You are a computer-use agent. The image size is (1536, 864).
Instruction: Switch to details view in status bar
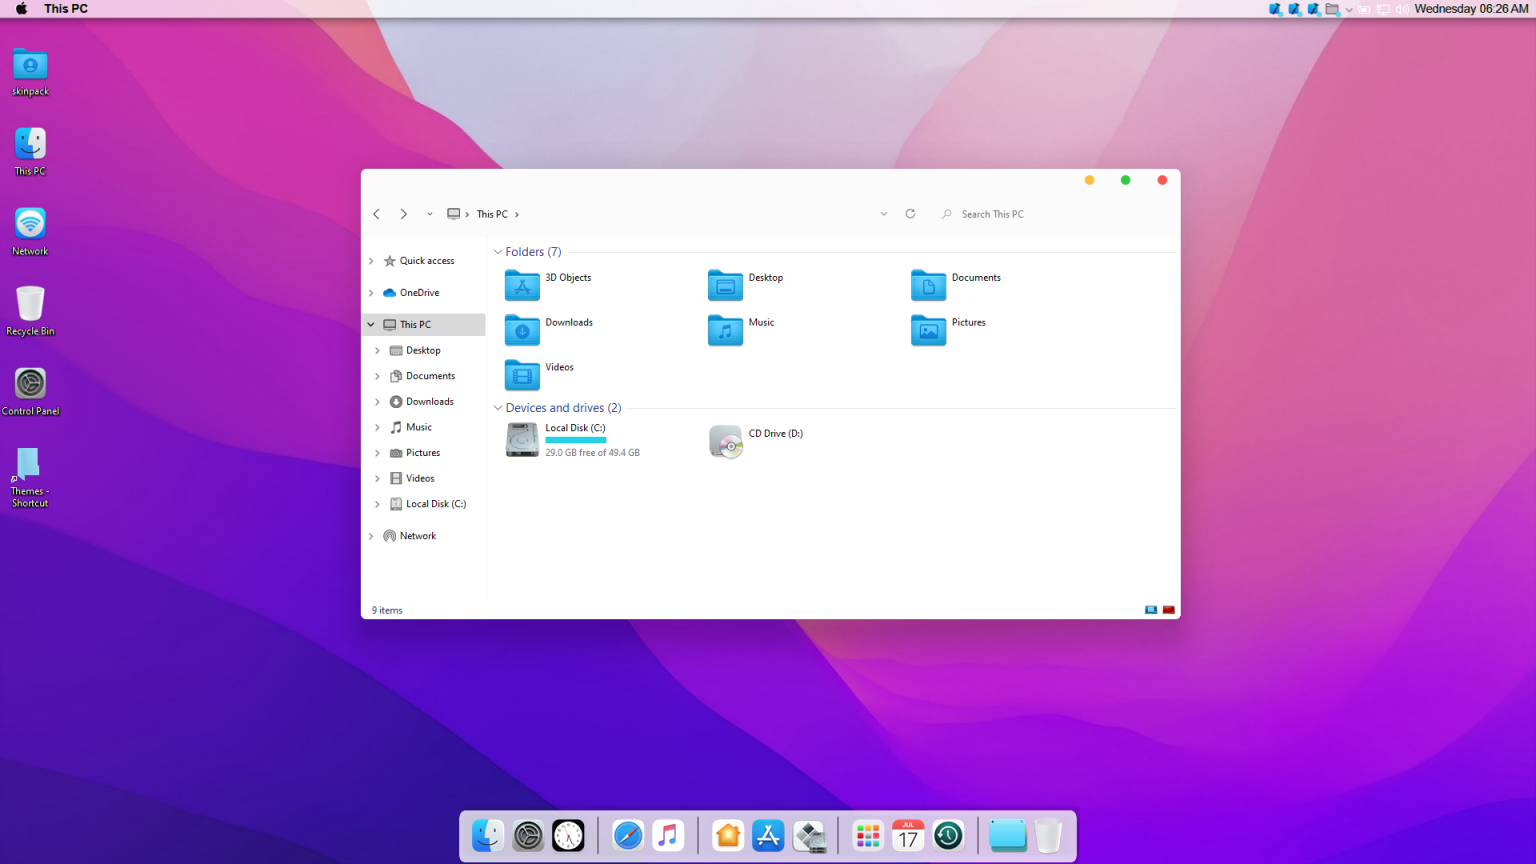1168,609
